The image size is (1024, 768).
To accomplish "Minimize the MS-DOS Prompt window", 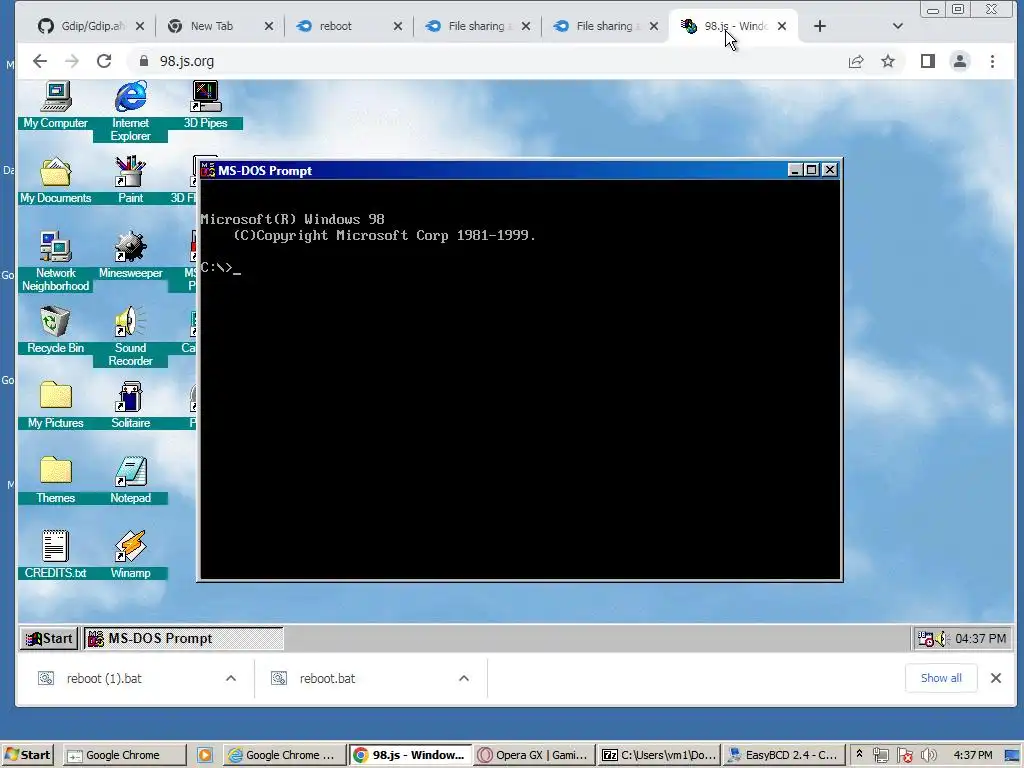I will [x=795, y=170].
